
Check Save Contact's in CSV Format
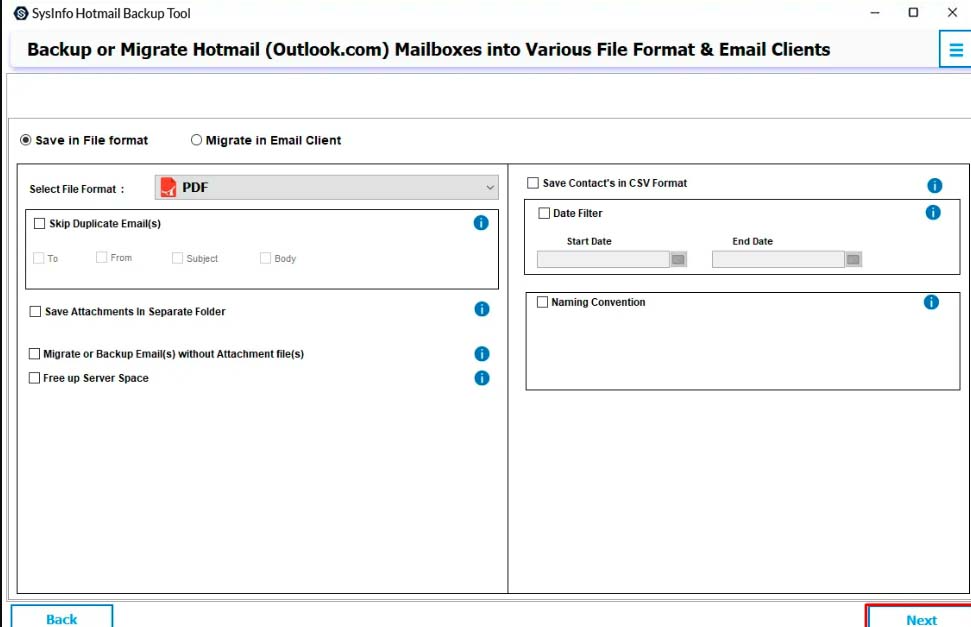point(533,183)
